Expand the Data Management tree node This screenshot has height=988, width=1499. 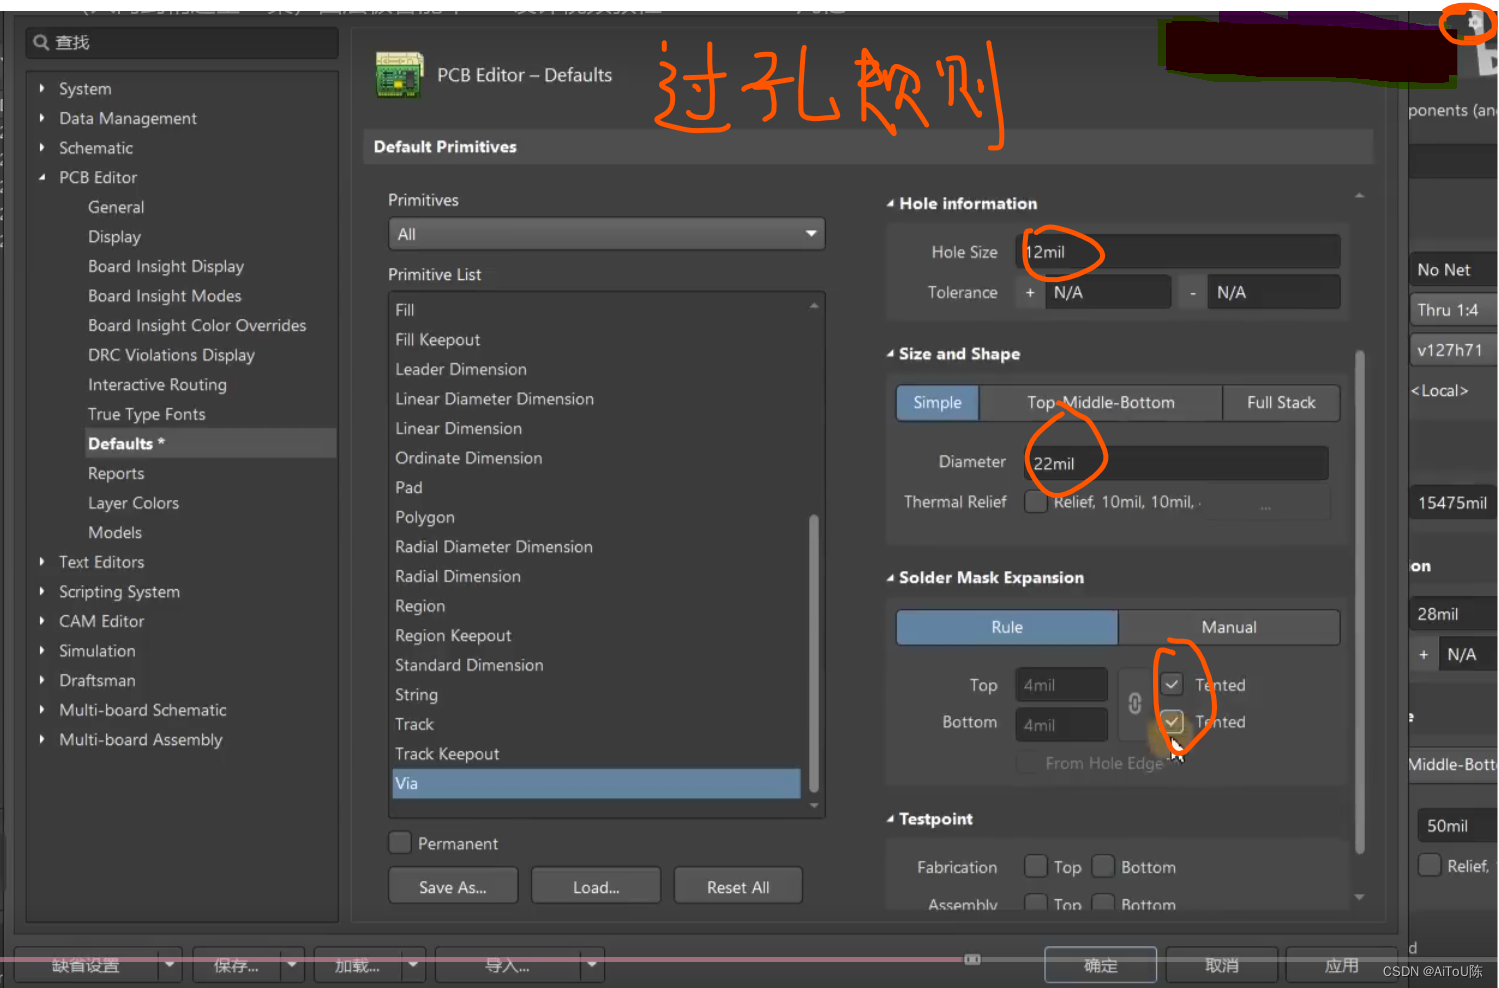42,118
